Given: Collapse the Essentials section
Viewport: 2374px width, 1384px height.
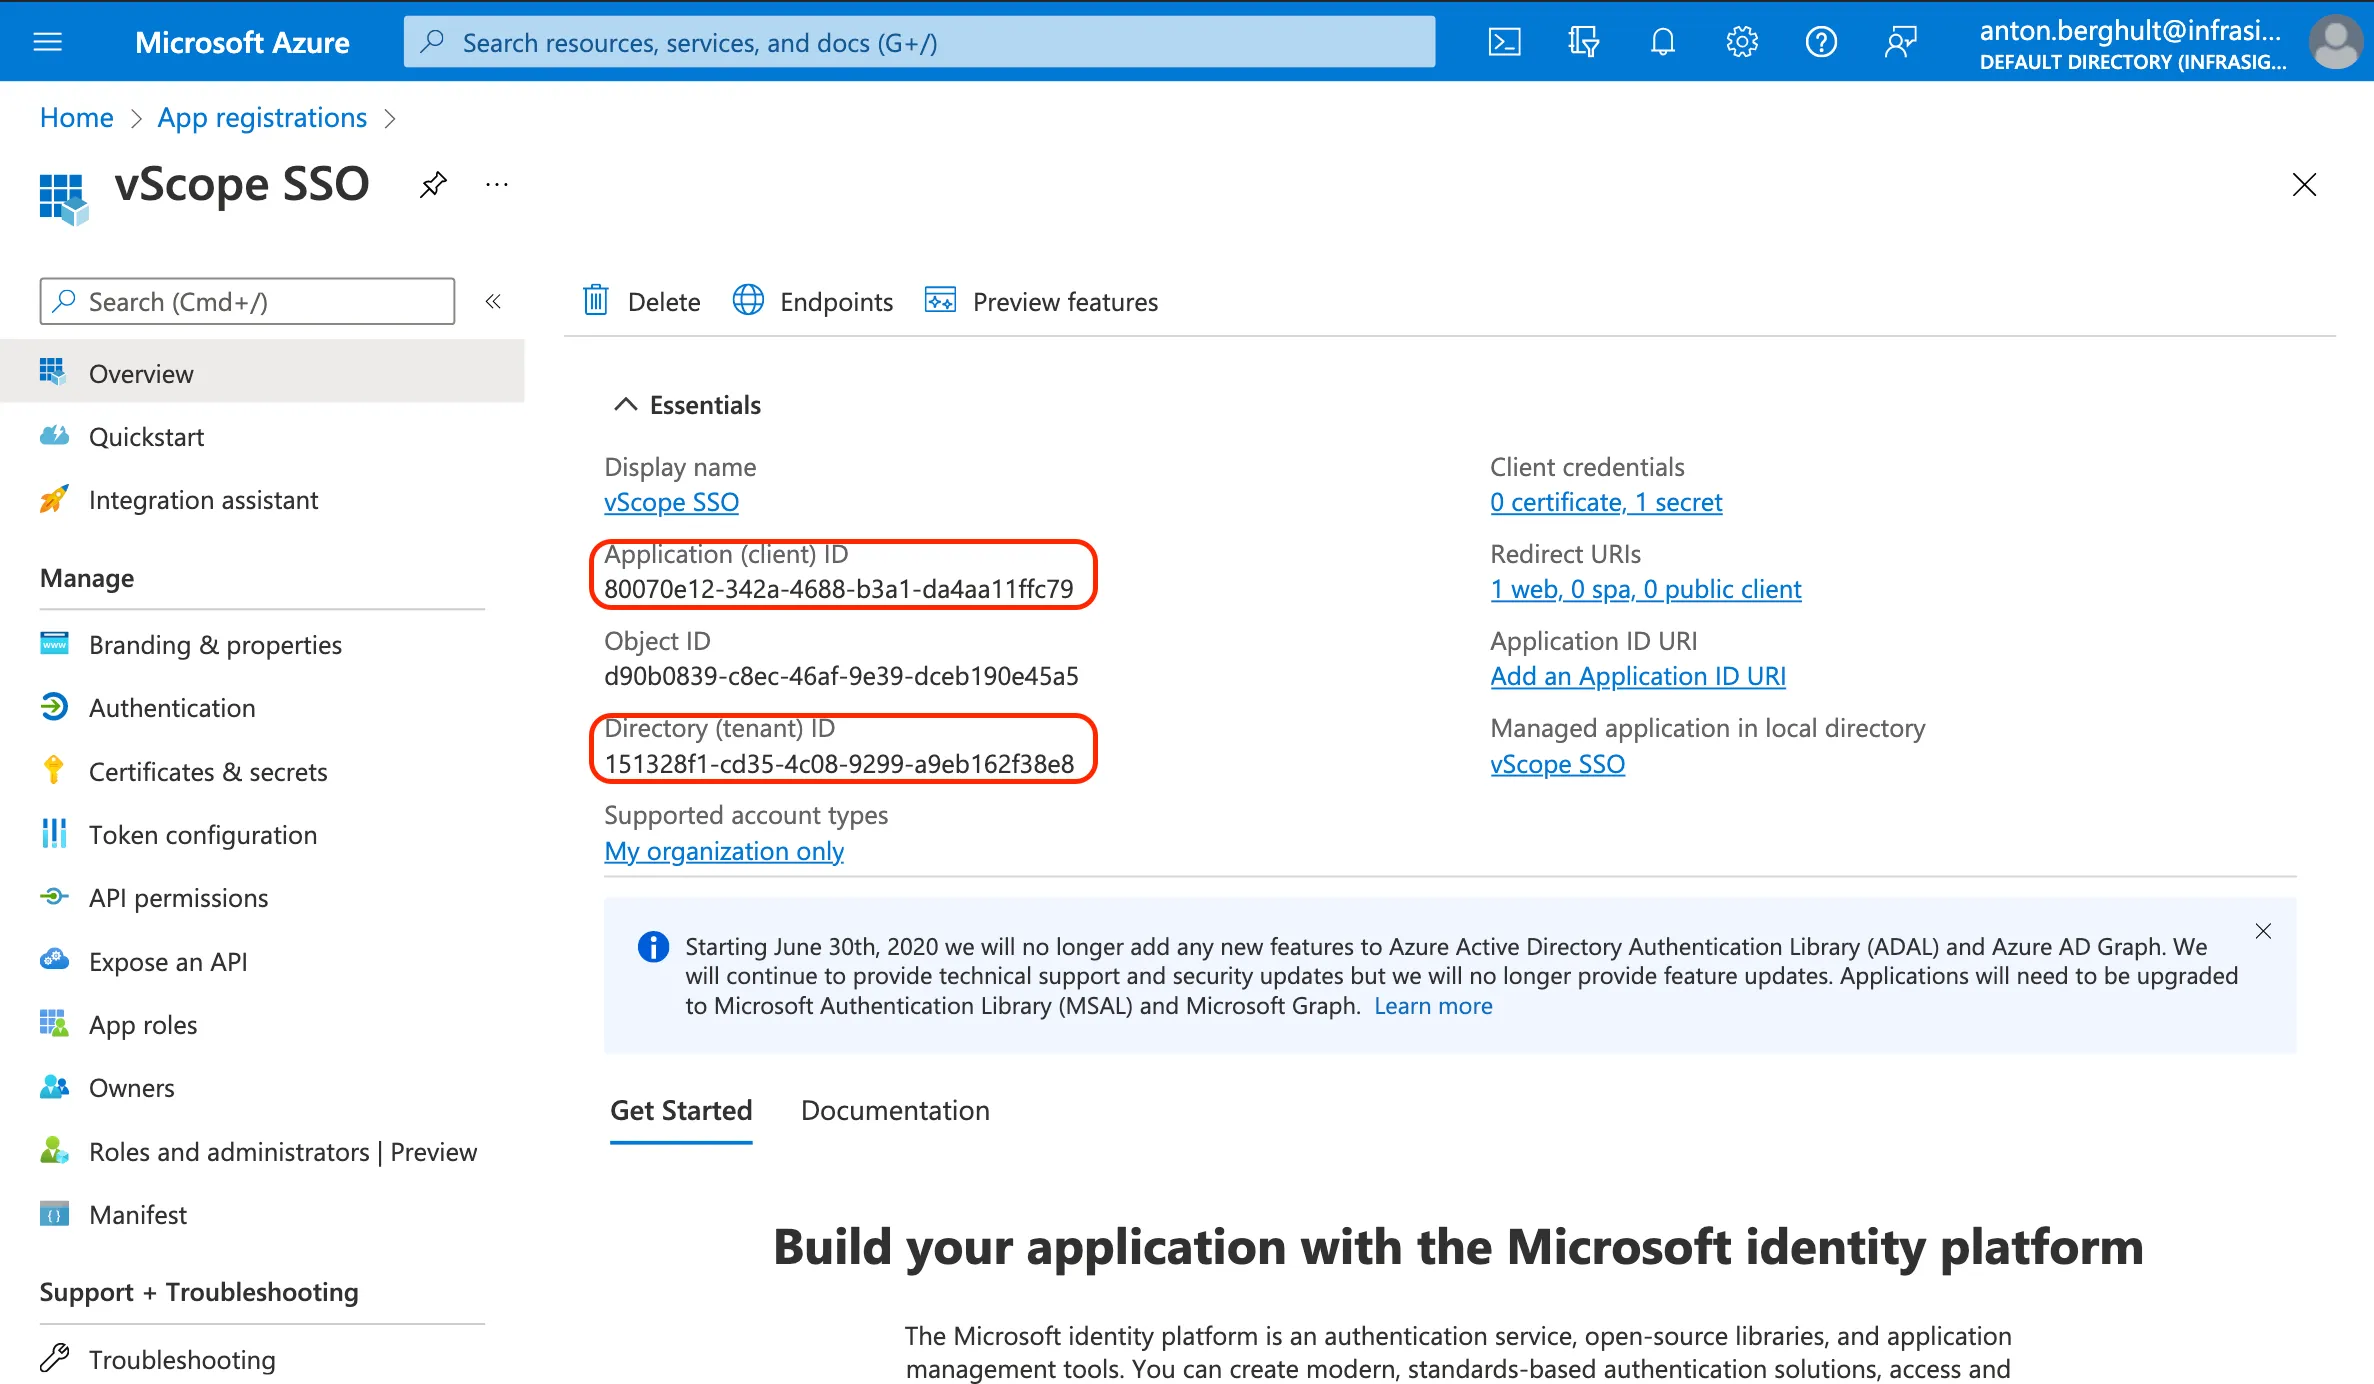Looking at the screenshot, I should coord(625,404).
